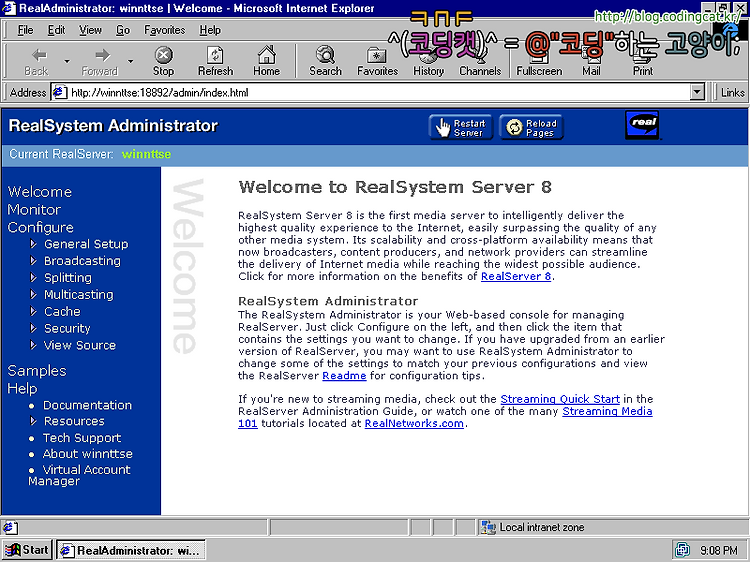Select Welcome in left navigation
Screen dimensions: 750x562
pos(40,192)
